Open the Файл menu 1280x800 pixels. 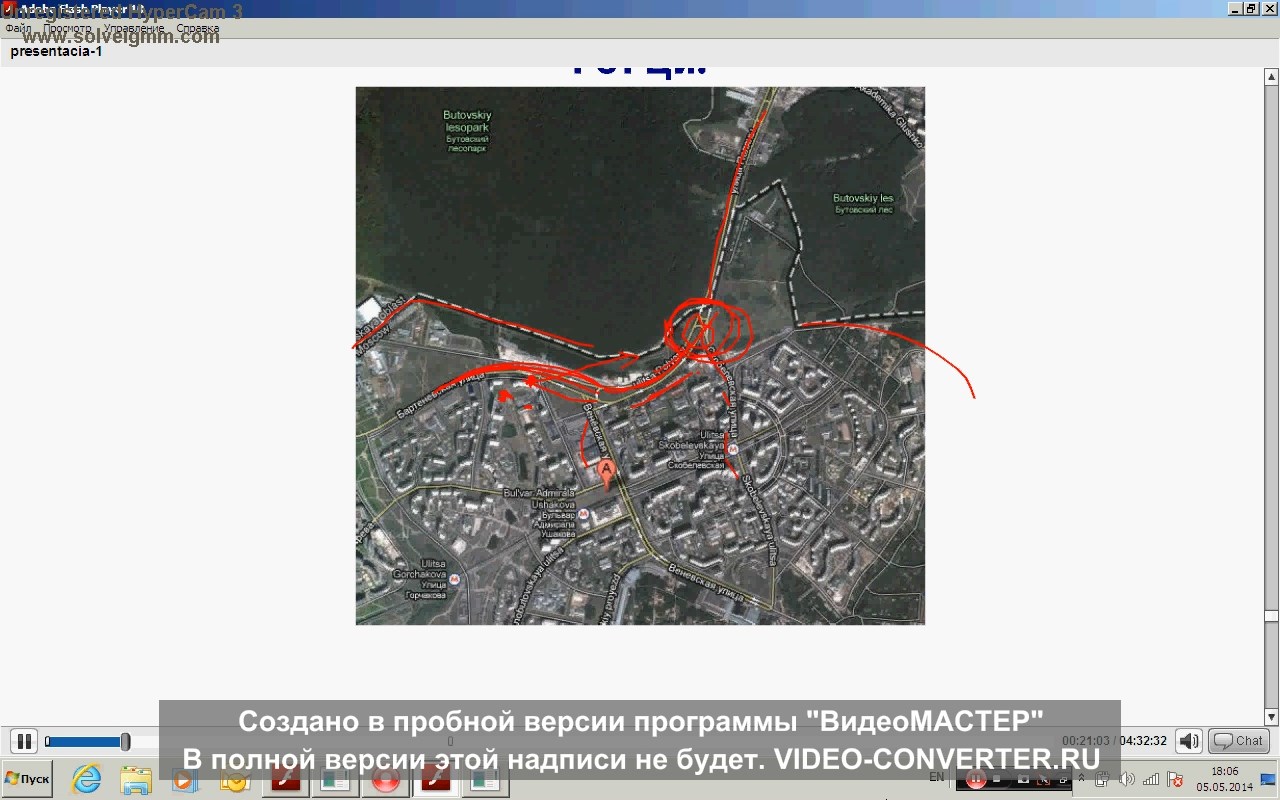[18, 29]
